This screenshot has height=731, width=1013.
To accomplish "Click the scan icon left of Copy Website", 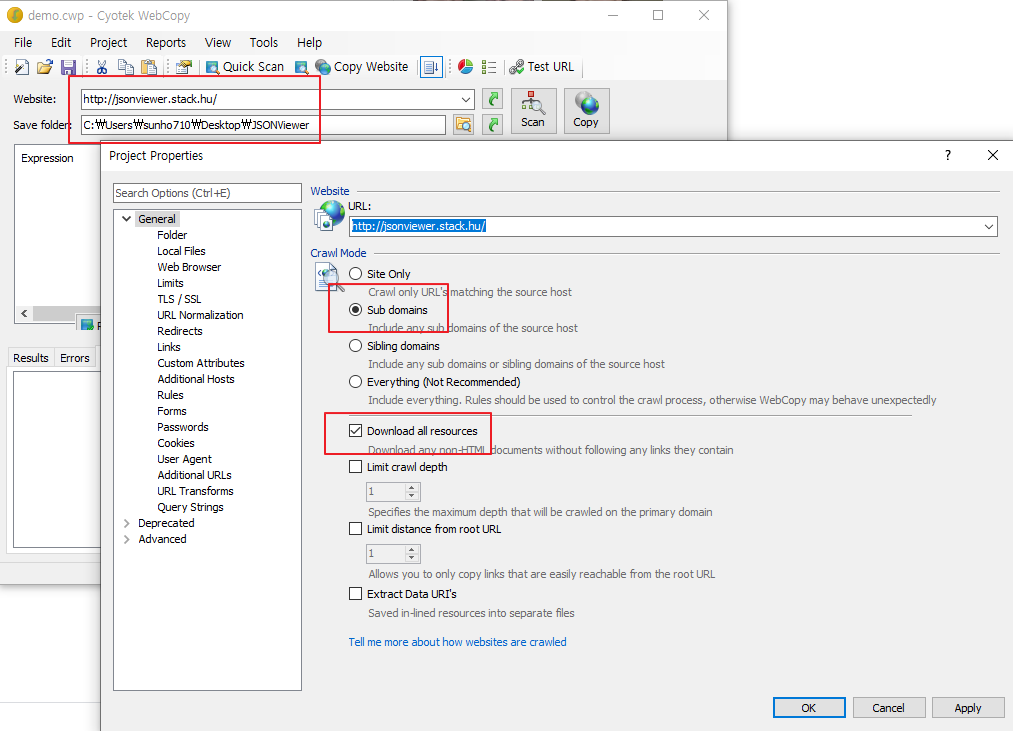I will (301, 67).
